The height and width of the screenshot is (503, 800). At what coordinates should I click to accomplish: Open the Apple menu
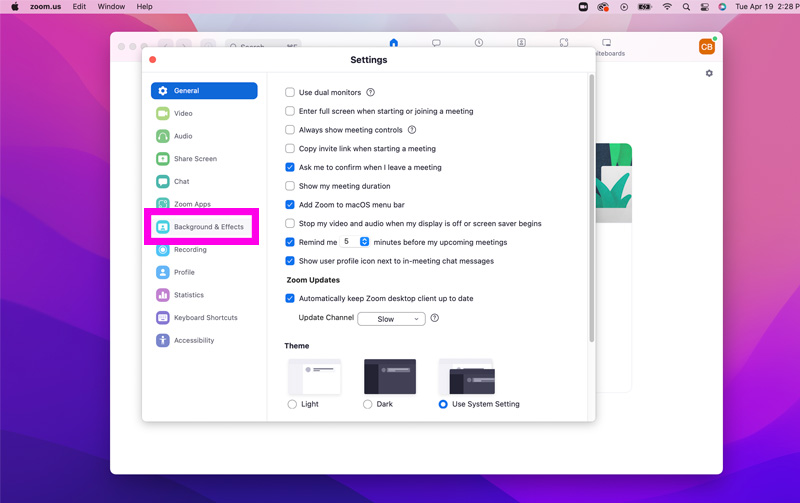tap(15, 7)
